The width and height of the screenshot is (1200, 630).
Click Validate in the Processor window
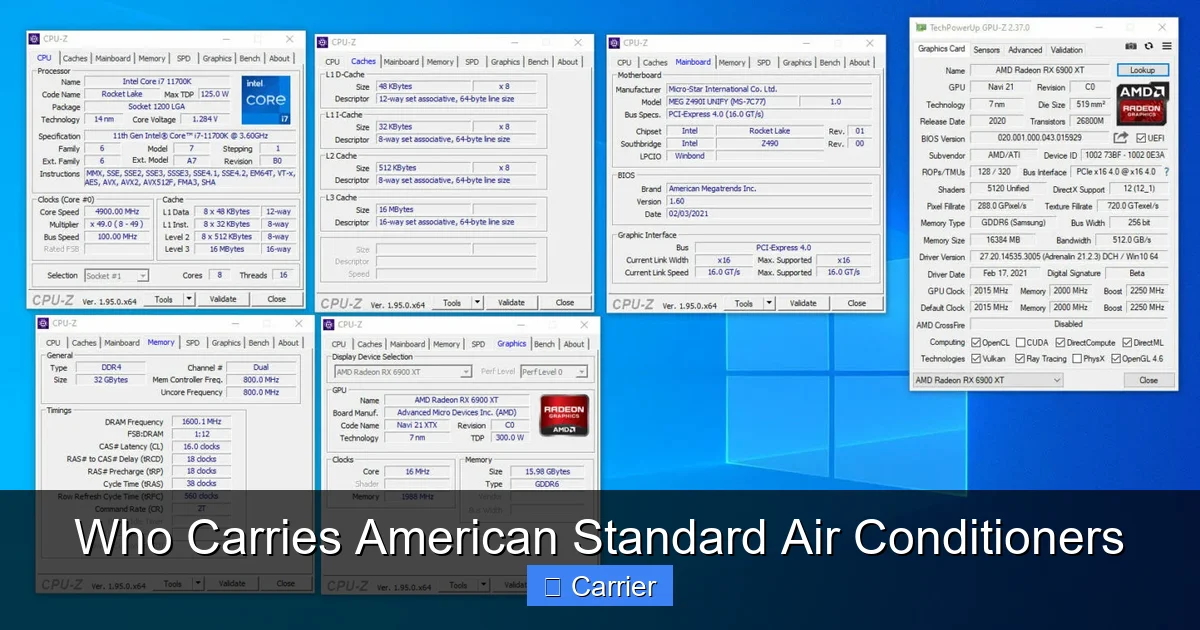pos(223,299)
